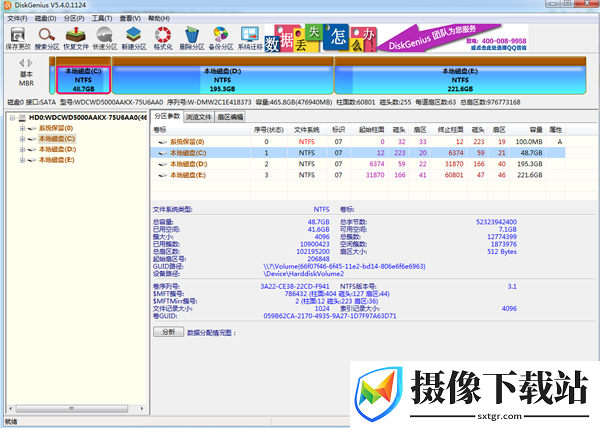Switch to the 浏览文件 tab
The image size is (600, 428).
tap(199, 117)
